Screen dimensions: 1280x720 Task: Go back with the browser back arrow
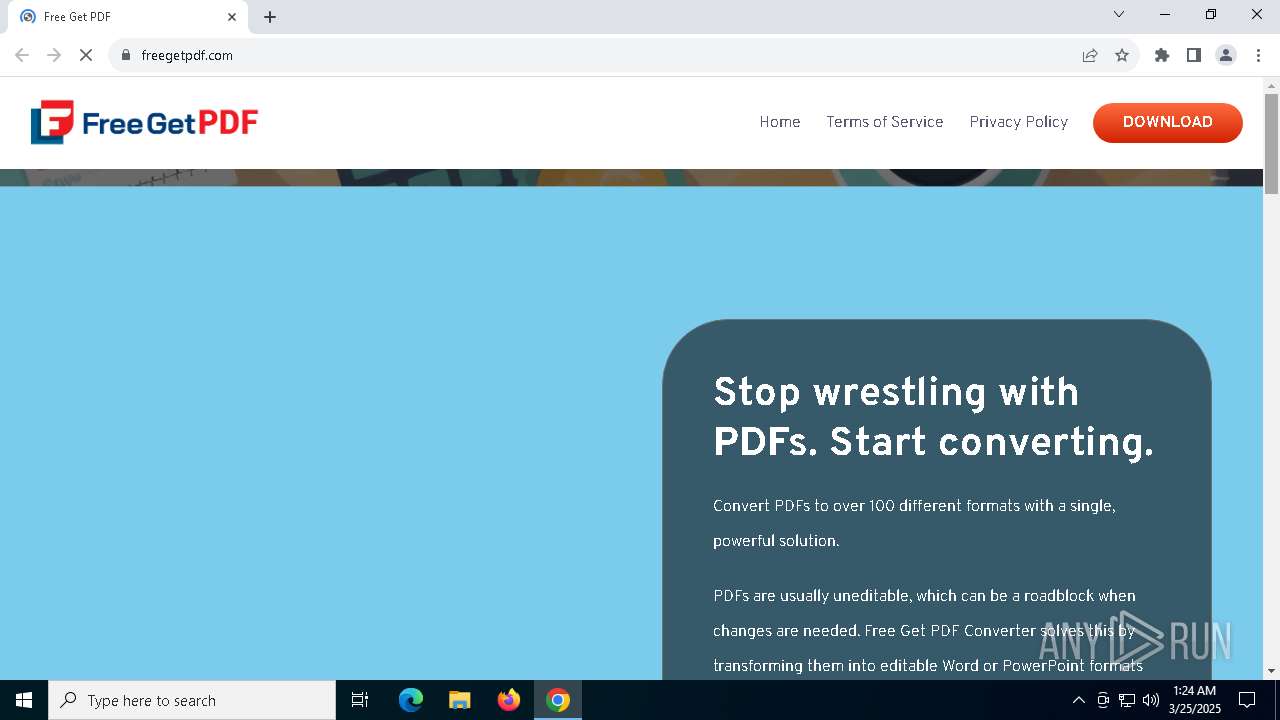[x=22, y=55]
